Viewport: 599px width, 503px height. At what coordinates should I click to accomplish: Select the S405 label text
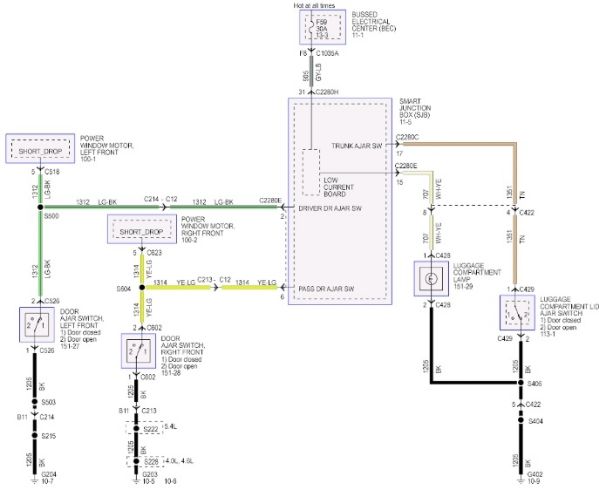[x=534, y=383]
